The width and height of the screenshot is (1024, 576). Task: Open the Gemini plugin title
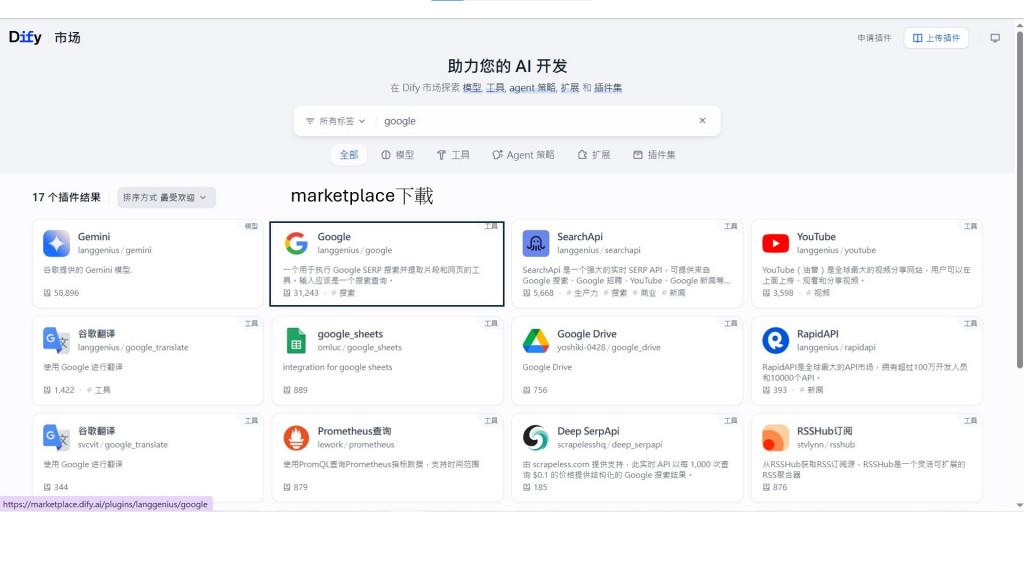(94, 236)
